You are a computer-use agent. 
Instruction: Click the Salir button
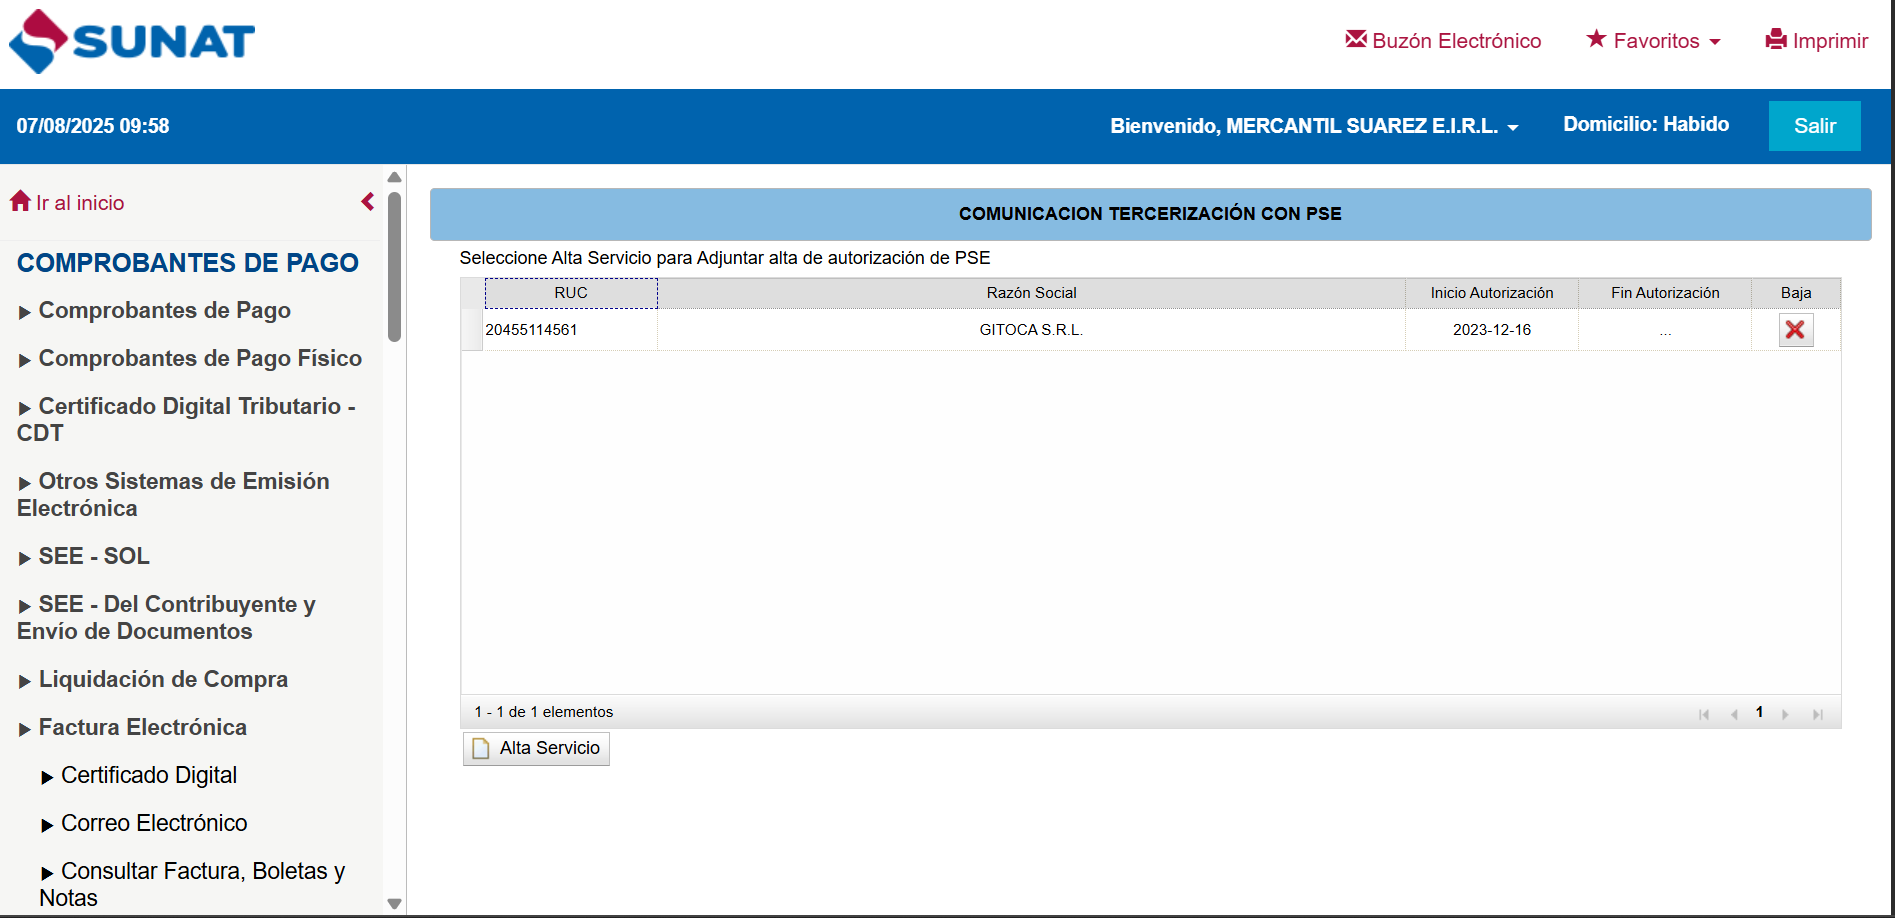pyautogui.click(x=1814, y=126)
